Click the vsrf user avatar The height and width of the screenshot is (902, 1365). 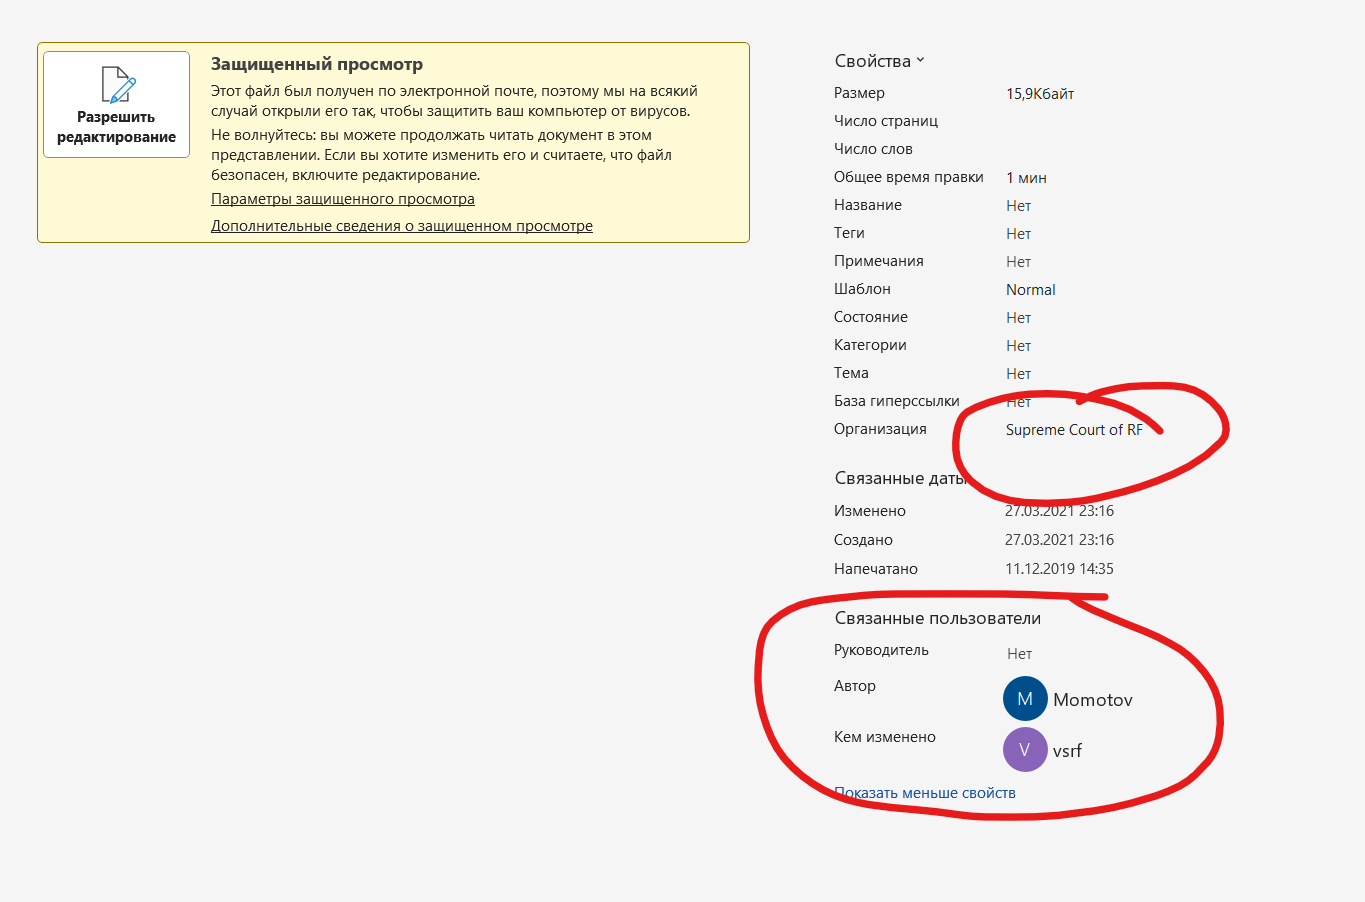(x=1024, y=750)
